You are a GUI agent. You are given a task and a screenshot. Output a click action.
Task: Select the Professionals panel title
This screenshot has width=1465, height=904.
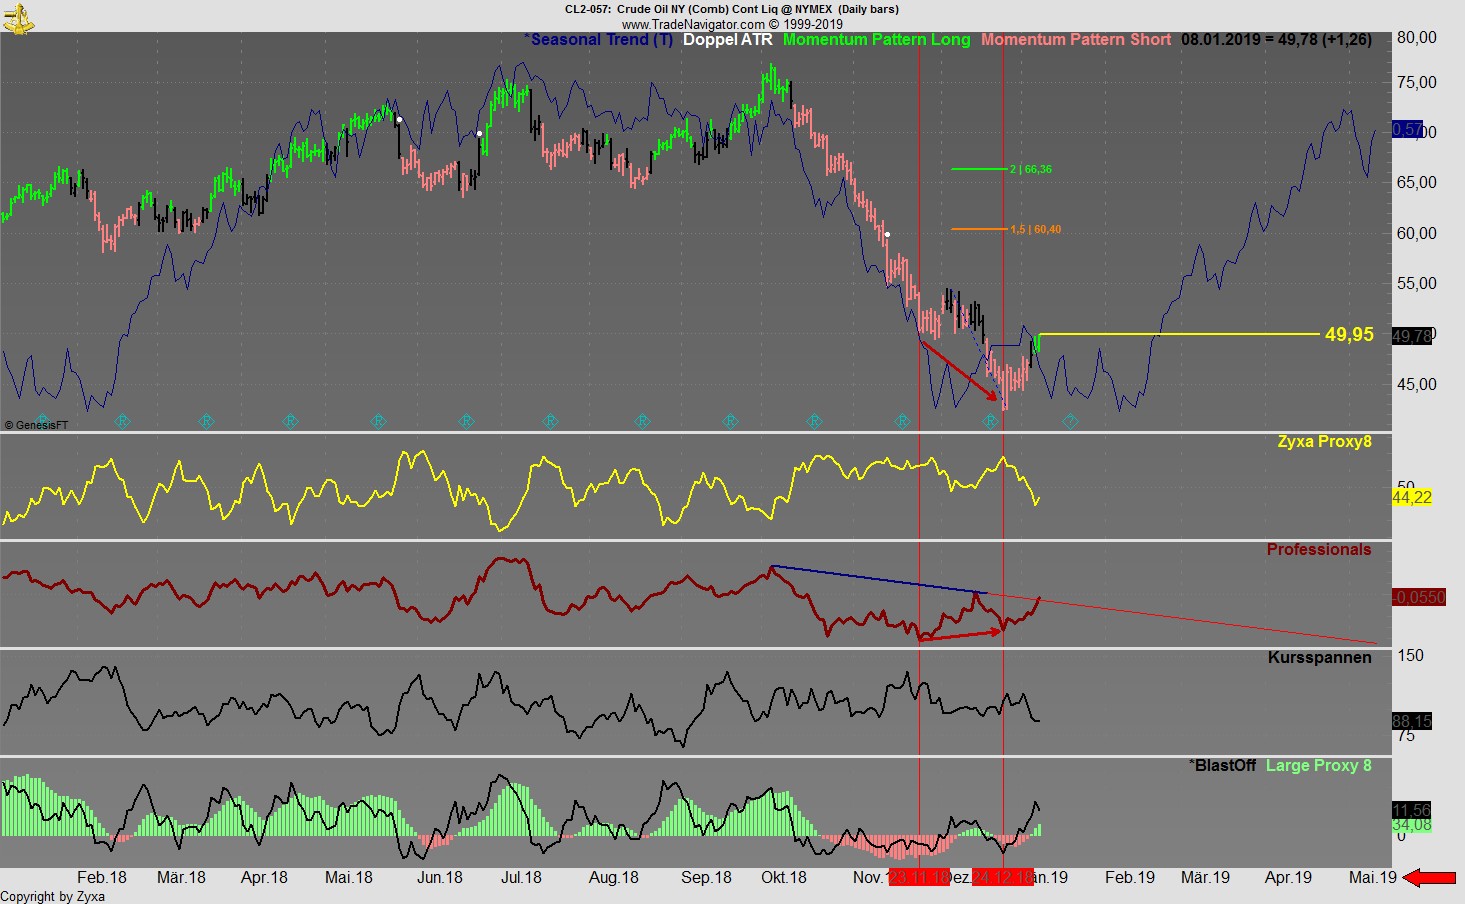point(1318,549)
